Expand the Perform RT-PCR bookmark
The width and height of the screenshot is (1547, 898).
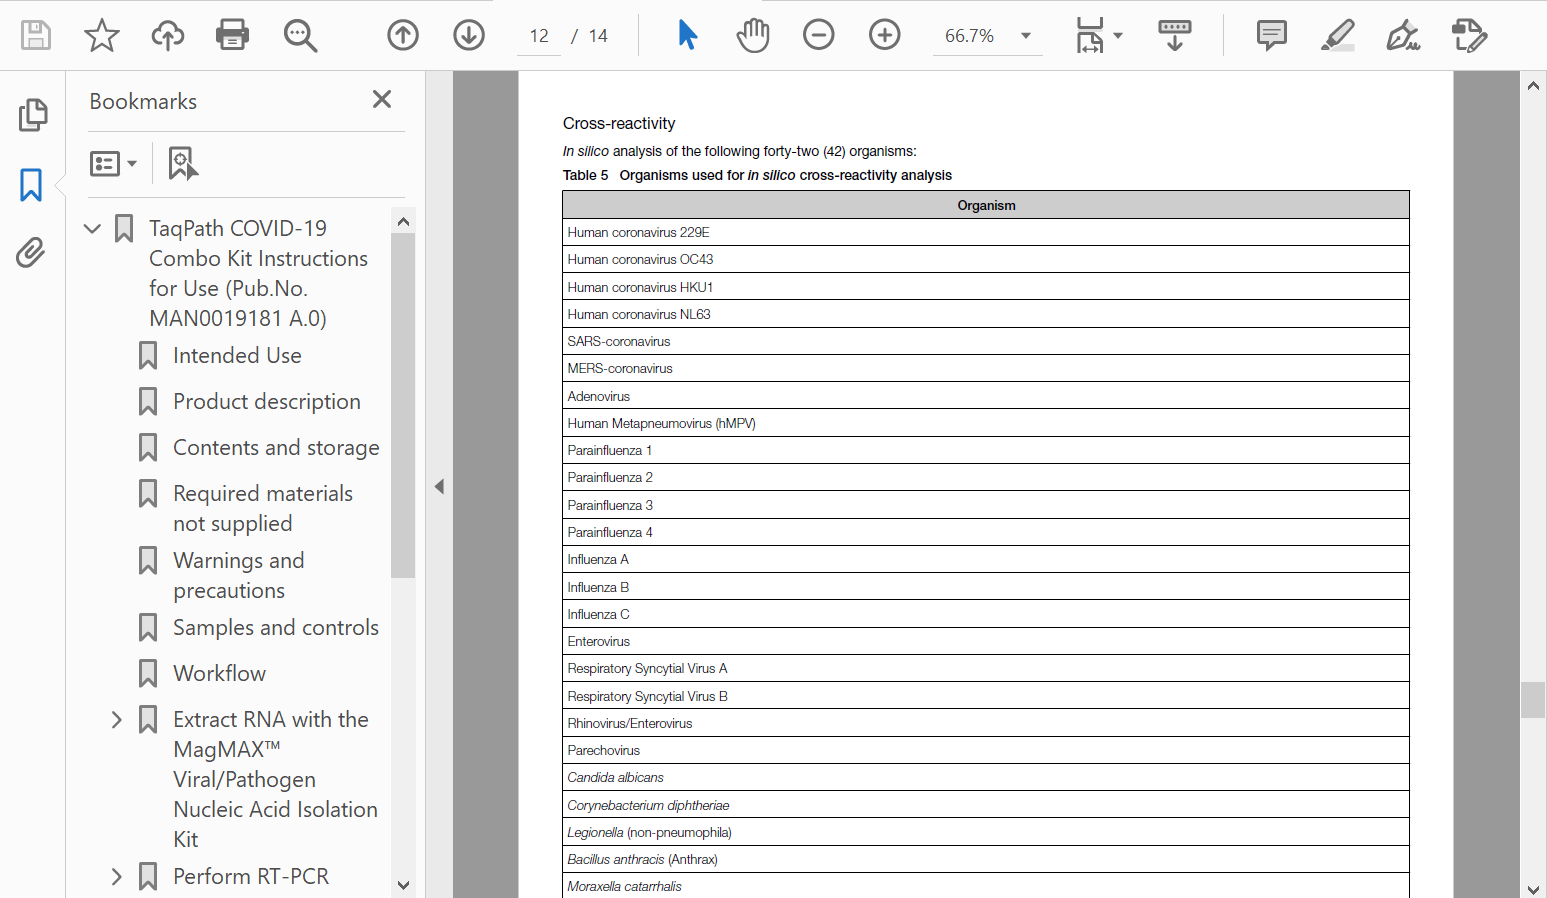point(117,876)
